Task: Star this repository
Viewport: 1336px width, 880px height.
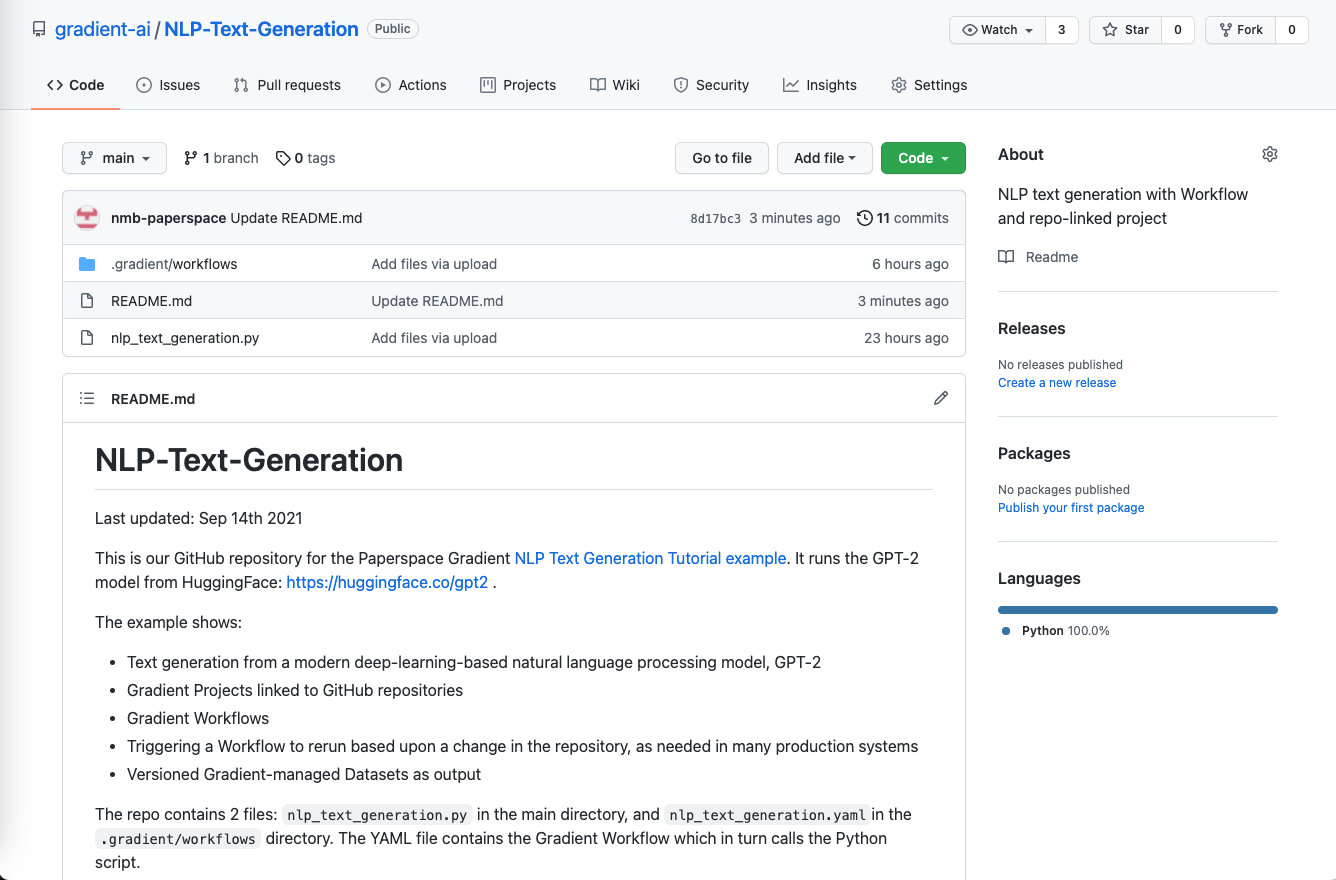Action: pos(1126,30)
